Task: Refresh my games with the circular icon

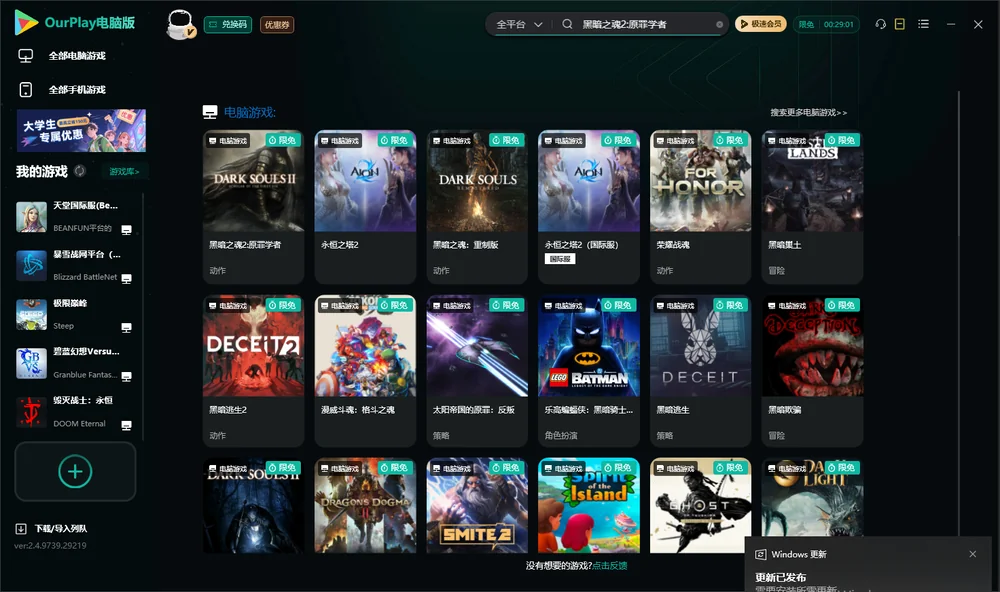Action: pos(80,171)
